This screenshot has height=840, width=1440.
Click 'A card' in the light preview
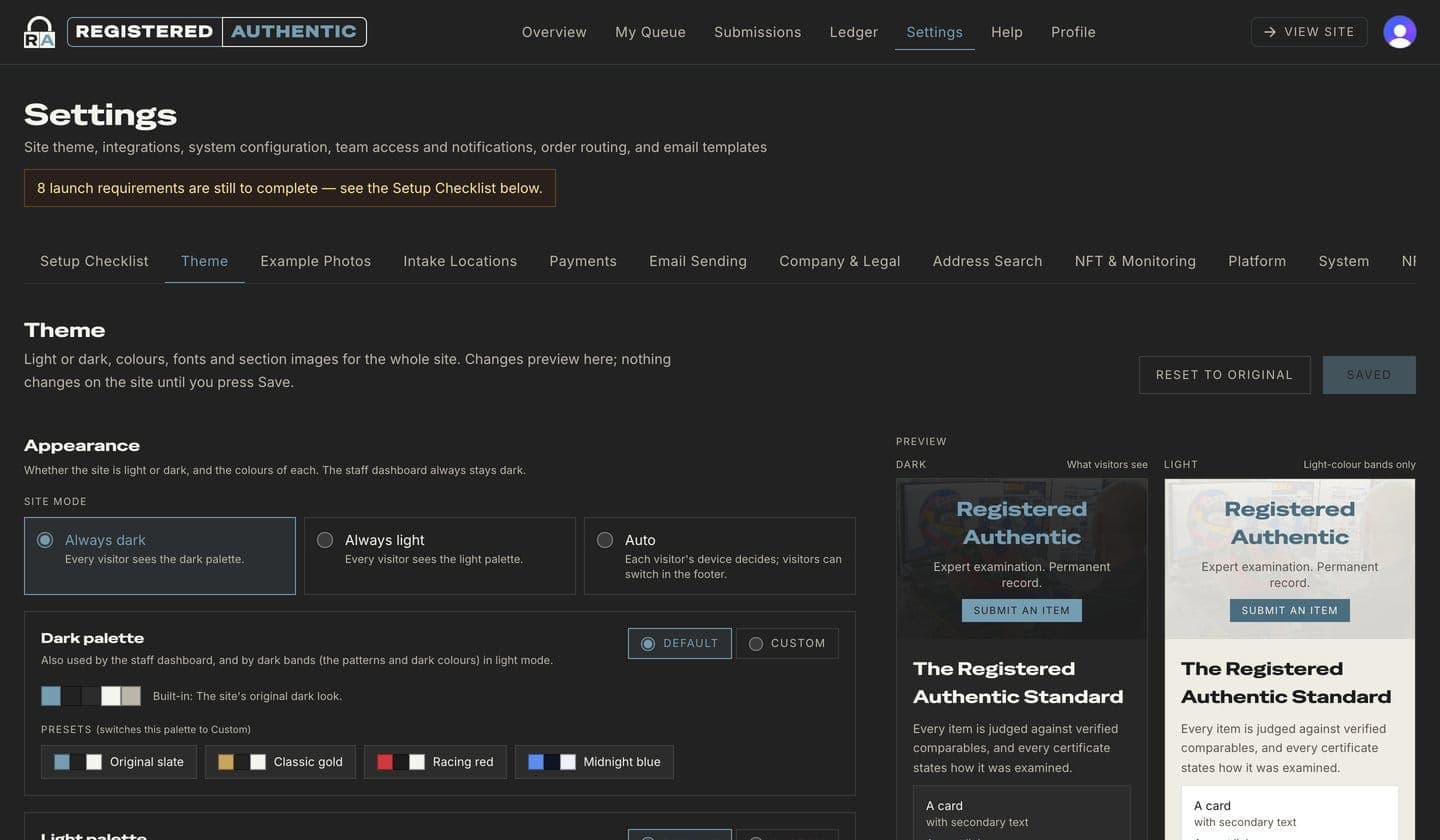(x=1212, y=806)
